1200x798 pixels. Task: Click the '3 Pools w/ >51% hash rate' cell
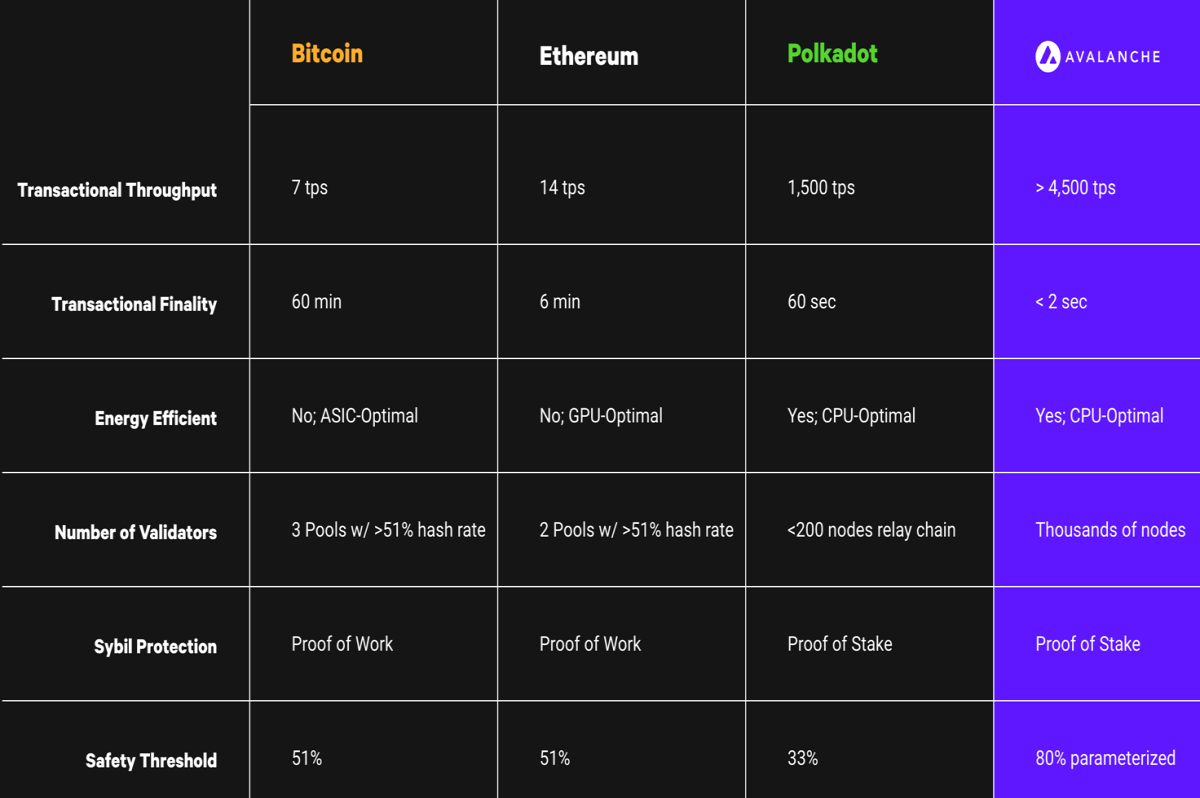tap(388, 530)
